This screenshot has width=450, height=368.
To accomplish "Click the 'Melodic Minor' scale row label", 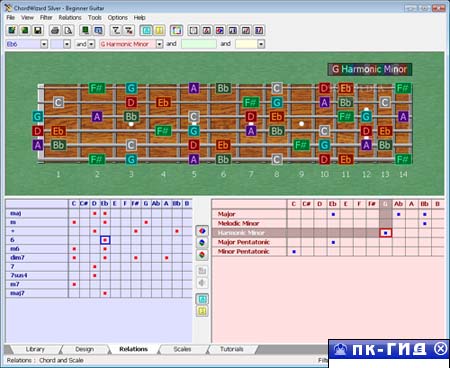I will 238,223.
